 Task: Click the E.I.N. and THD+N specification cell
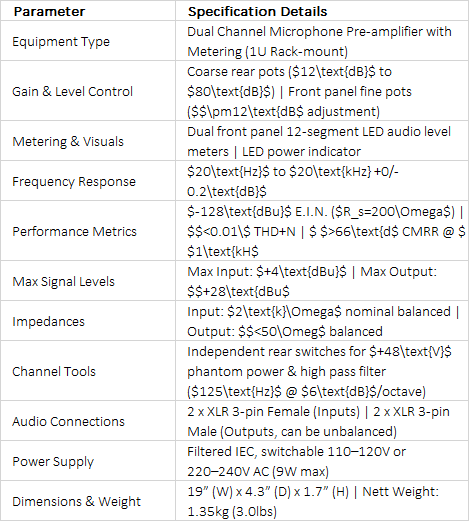[322, 231]
